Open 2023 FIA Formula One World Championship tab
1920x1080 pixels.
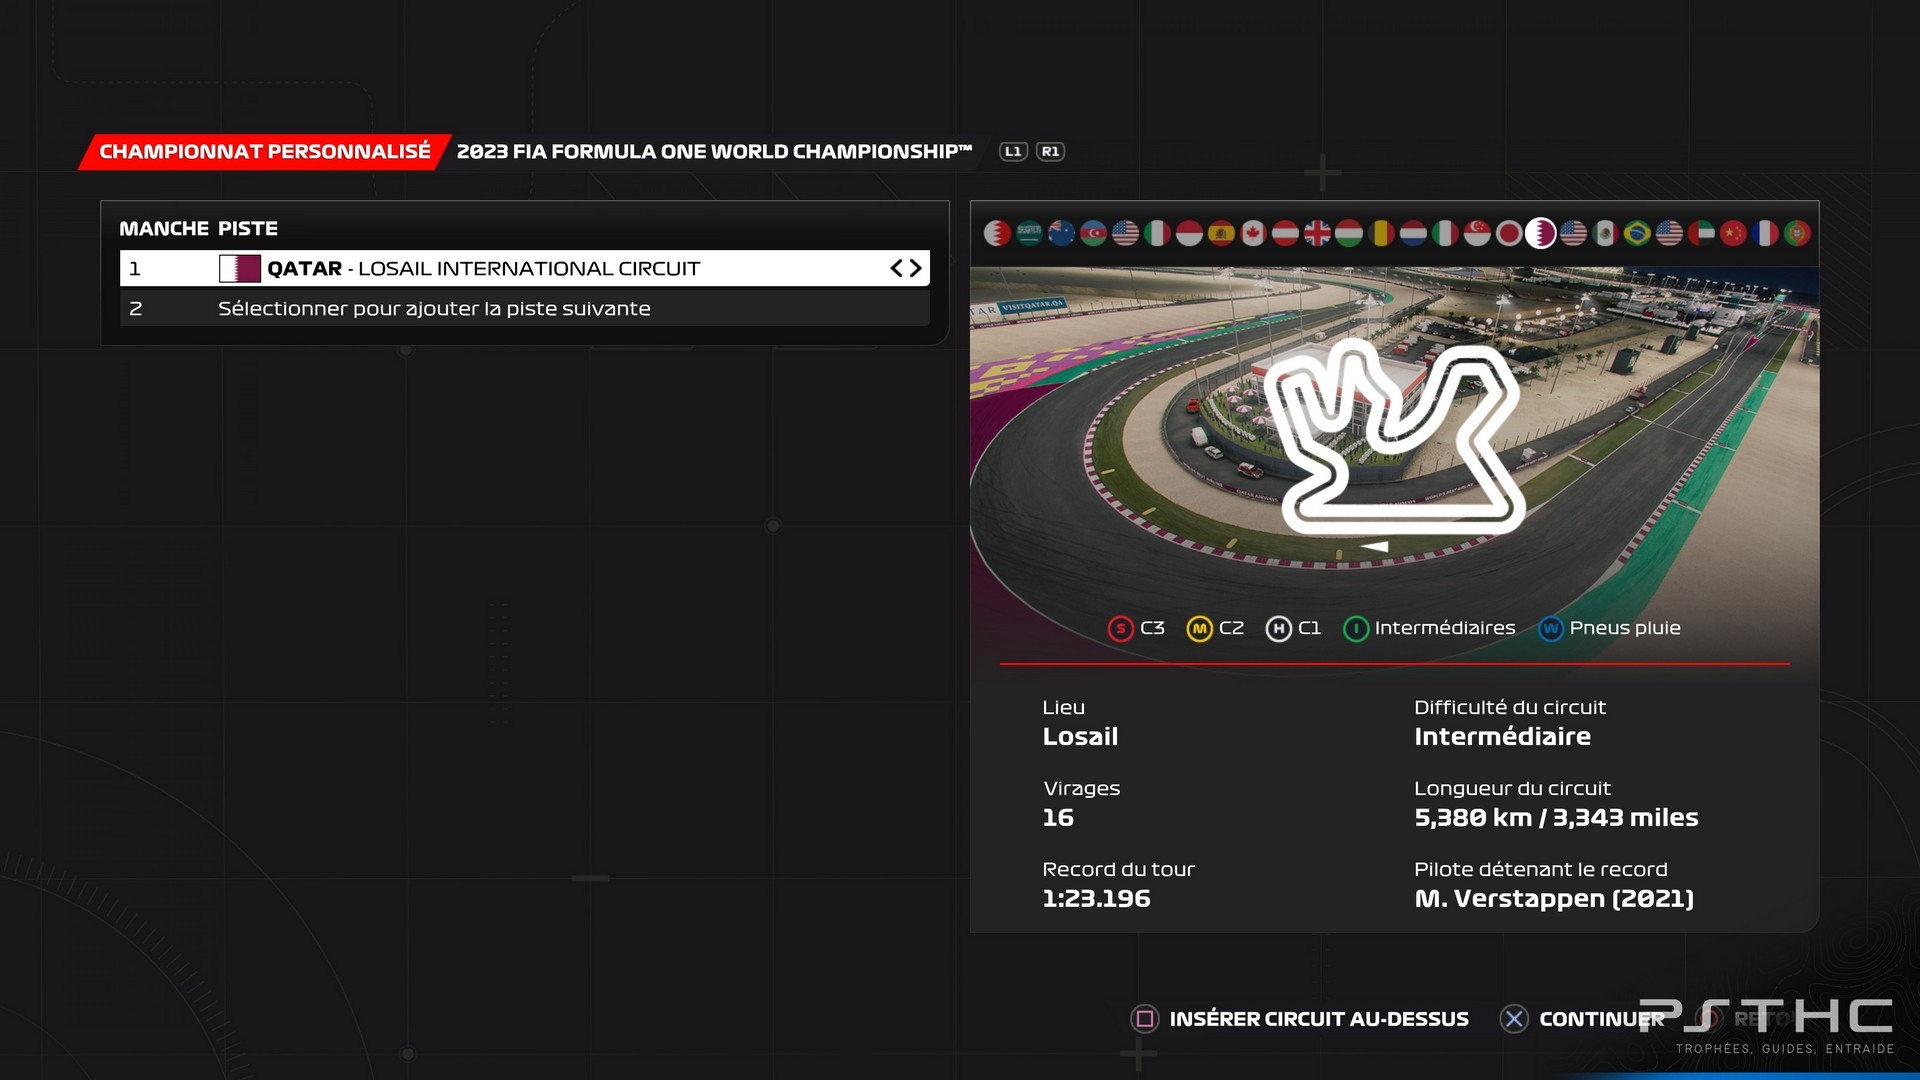714,151
